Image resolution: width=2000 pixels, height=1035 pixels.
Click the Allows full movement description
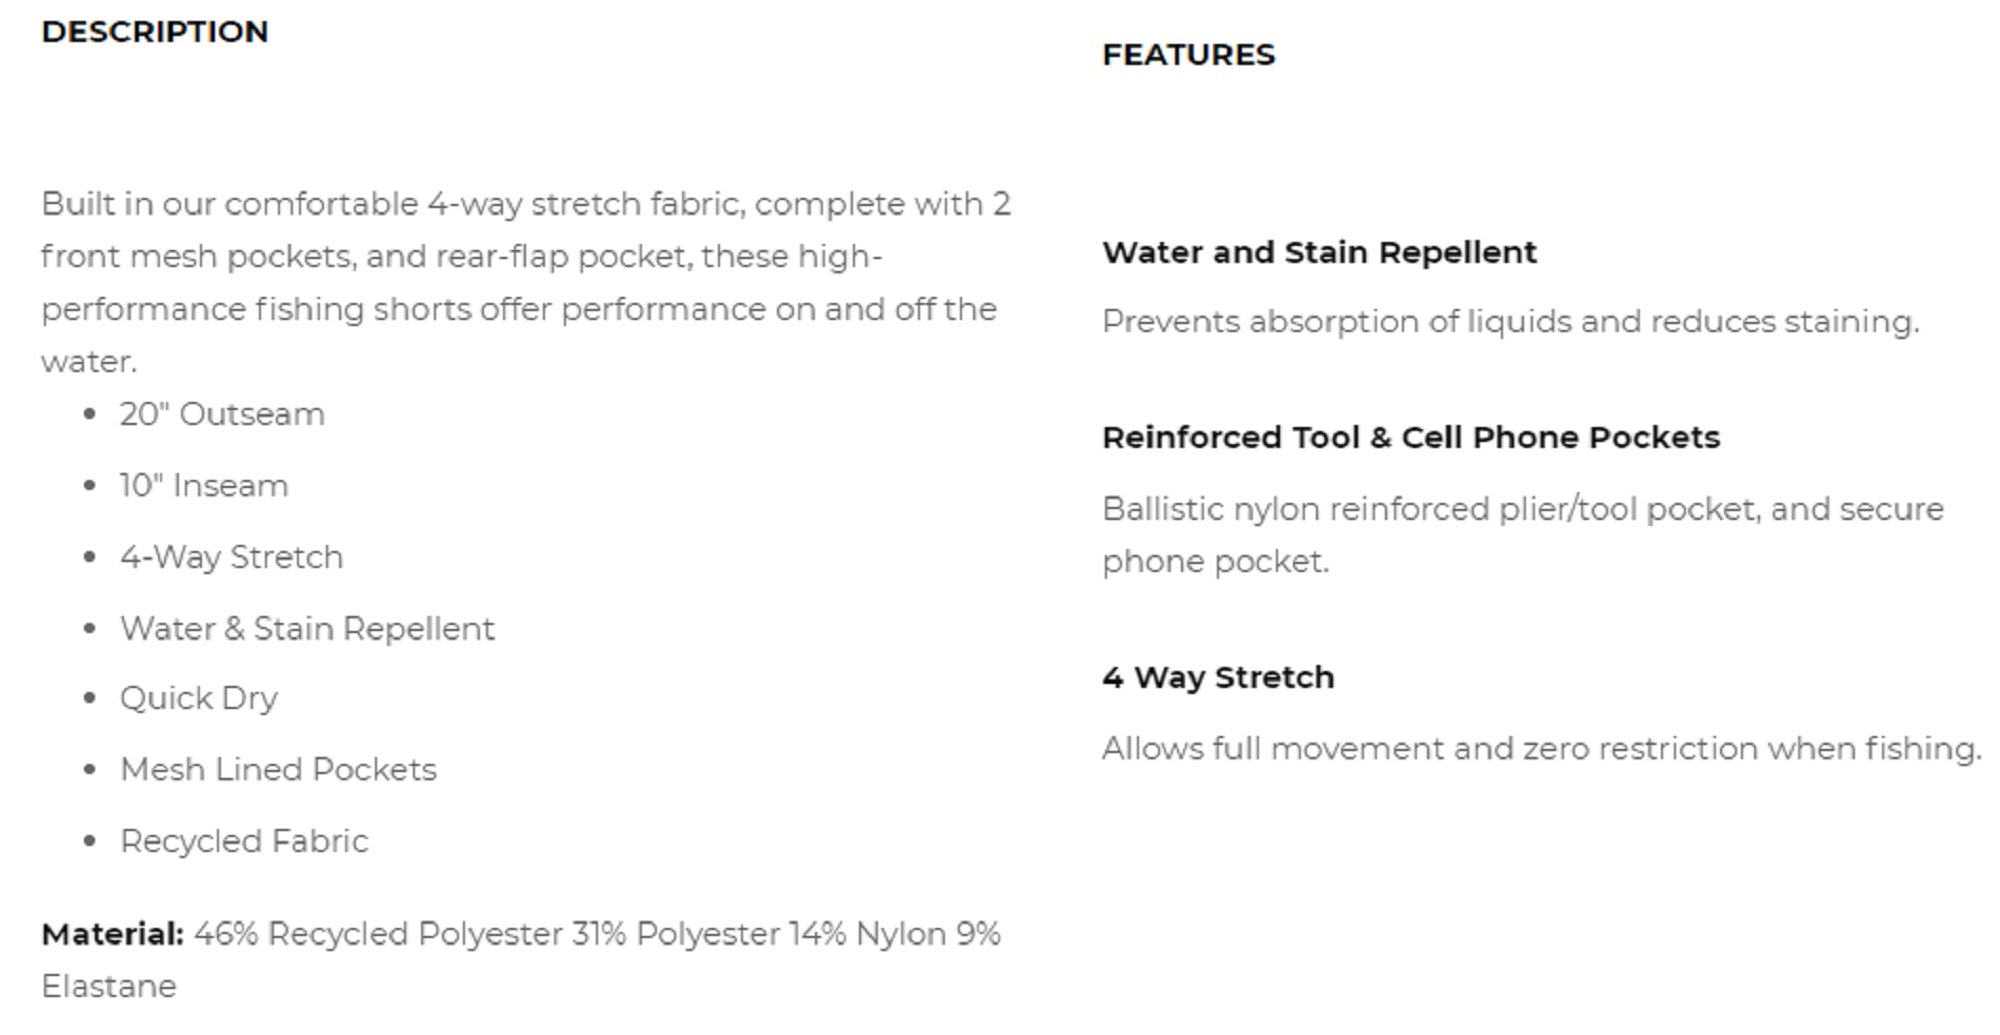pyautogui.click(x=1541, y=749)
